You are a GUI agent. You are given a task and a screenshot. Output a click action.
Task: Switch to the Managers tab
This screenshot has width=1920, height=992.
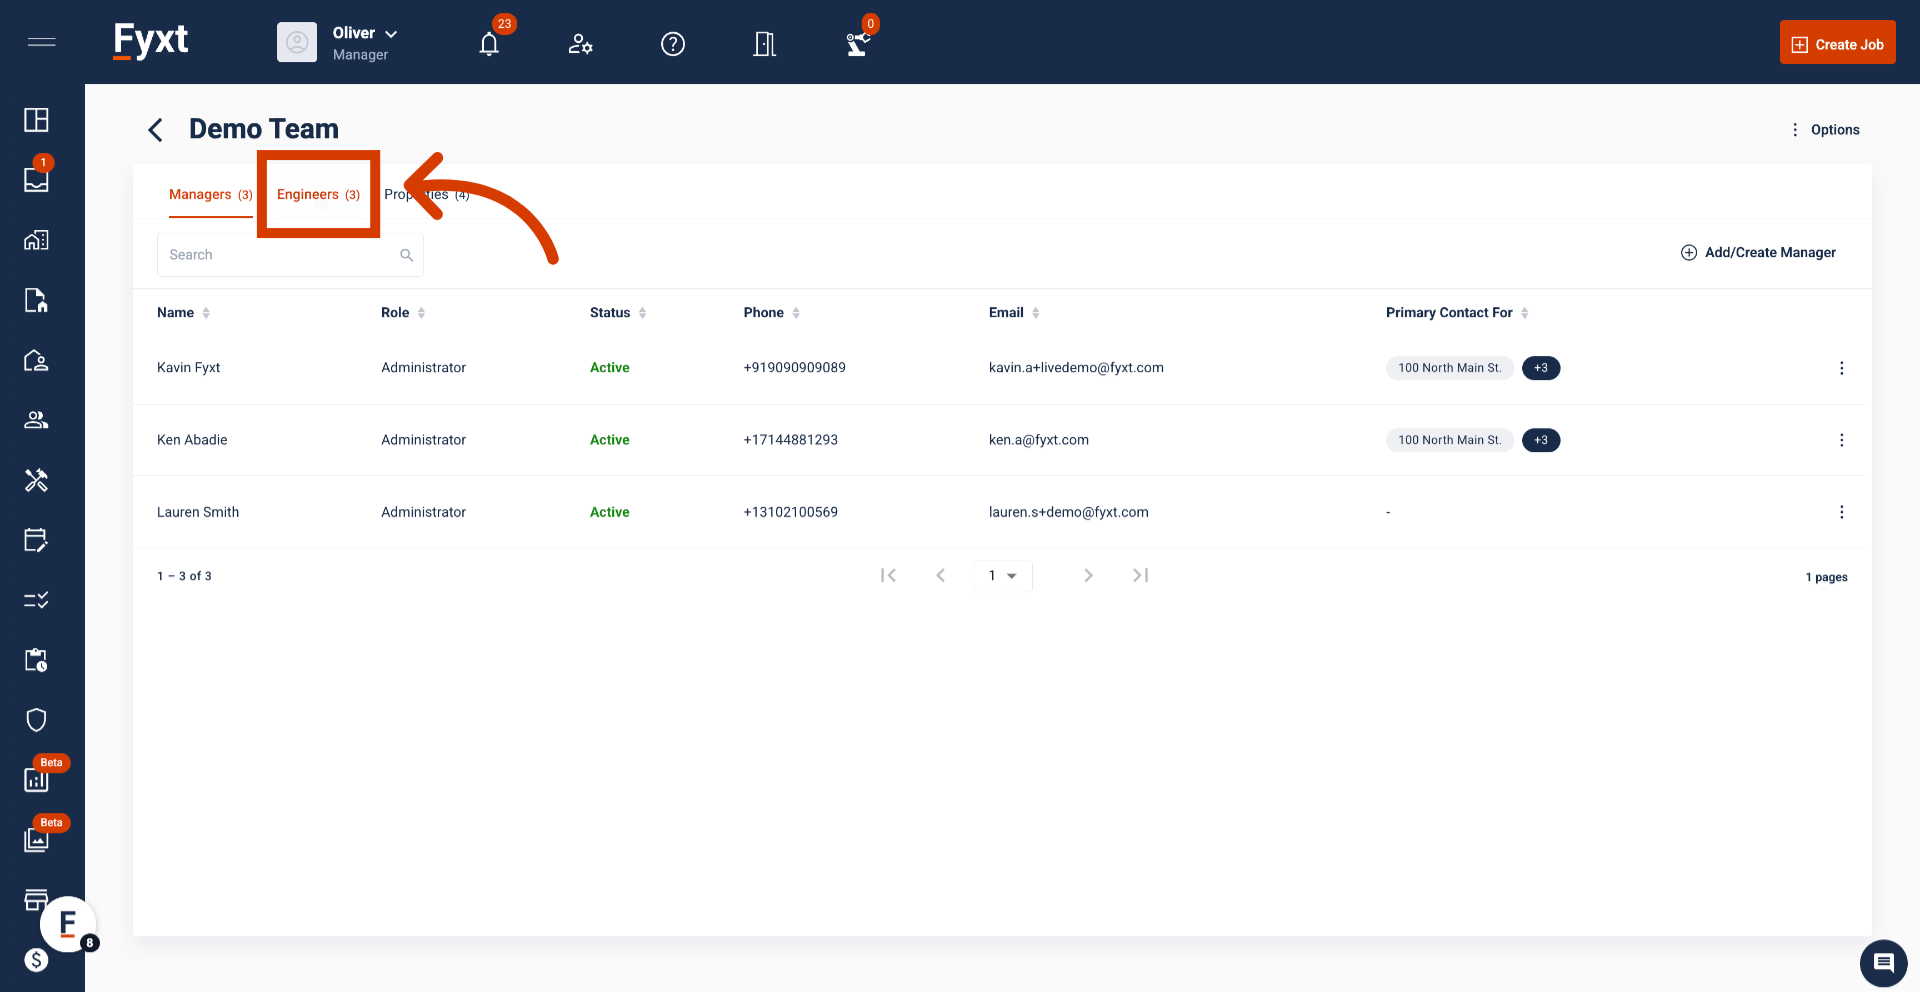click(210, 195)
